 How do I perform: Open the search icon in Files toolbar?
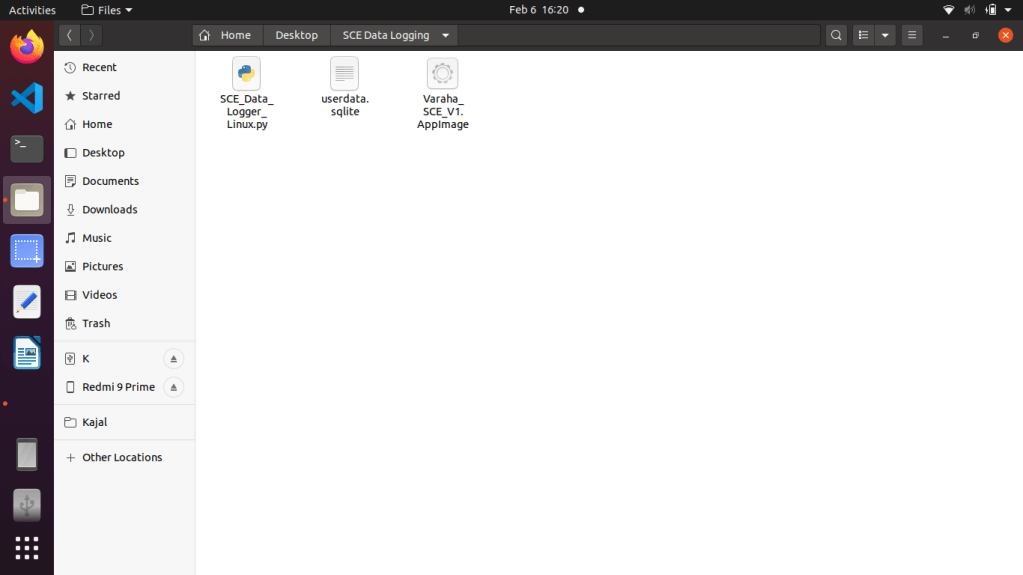836,35
